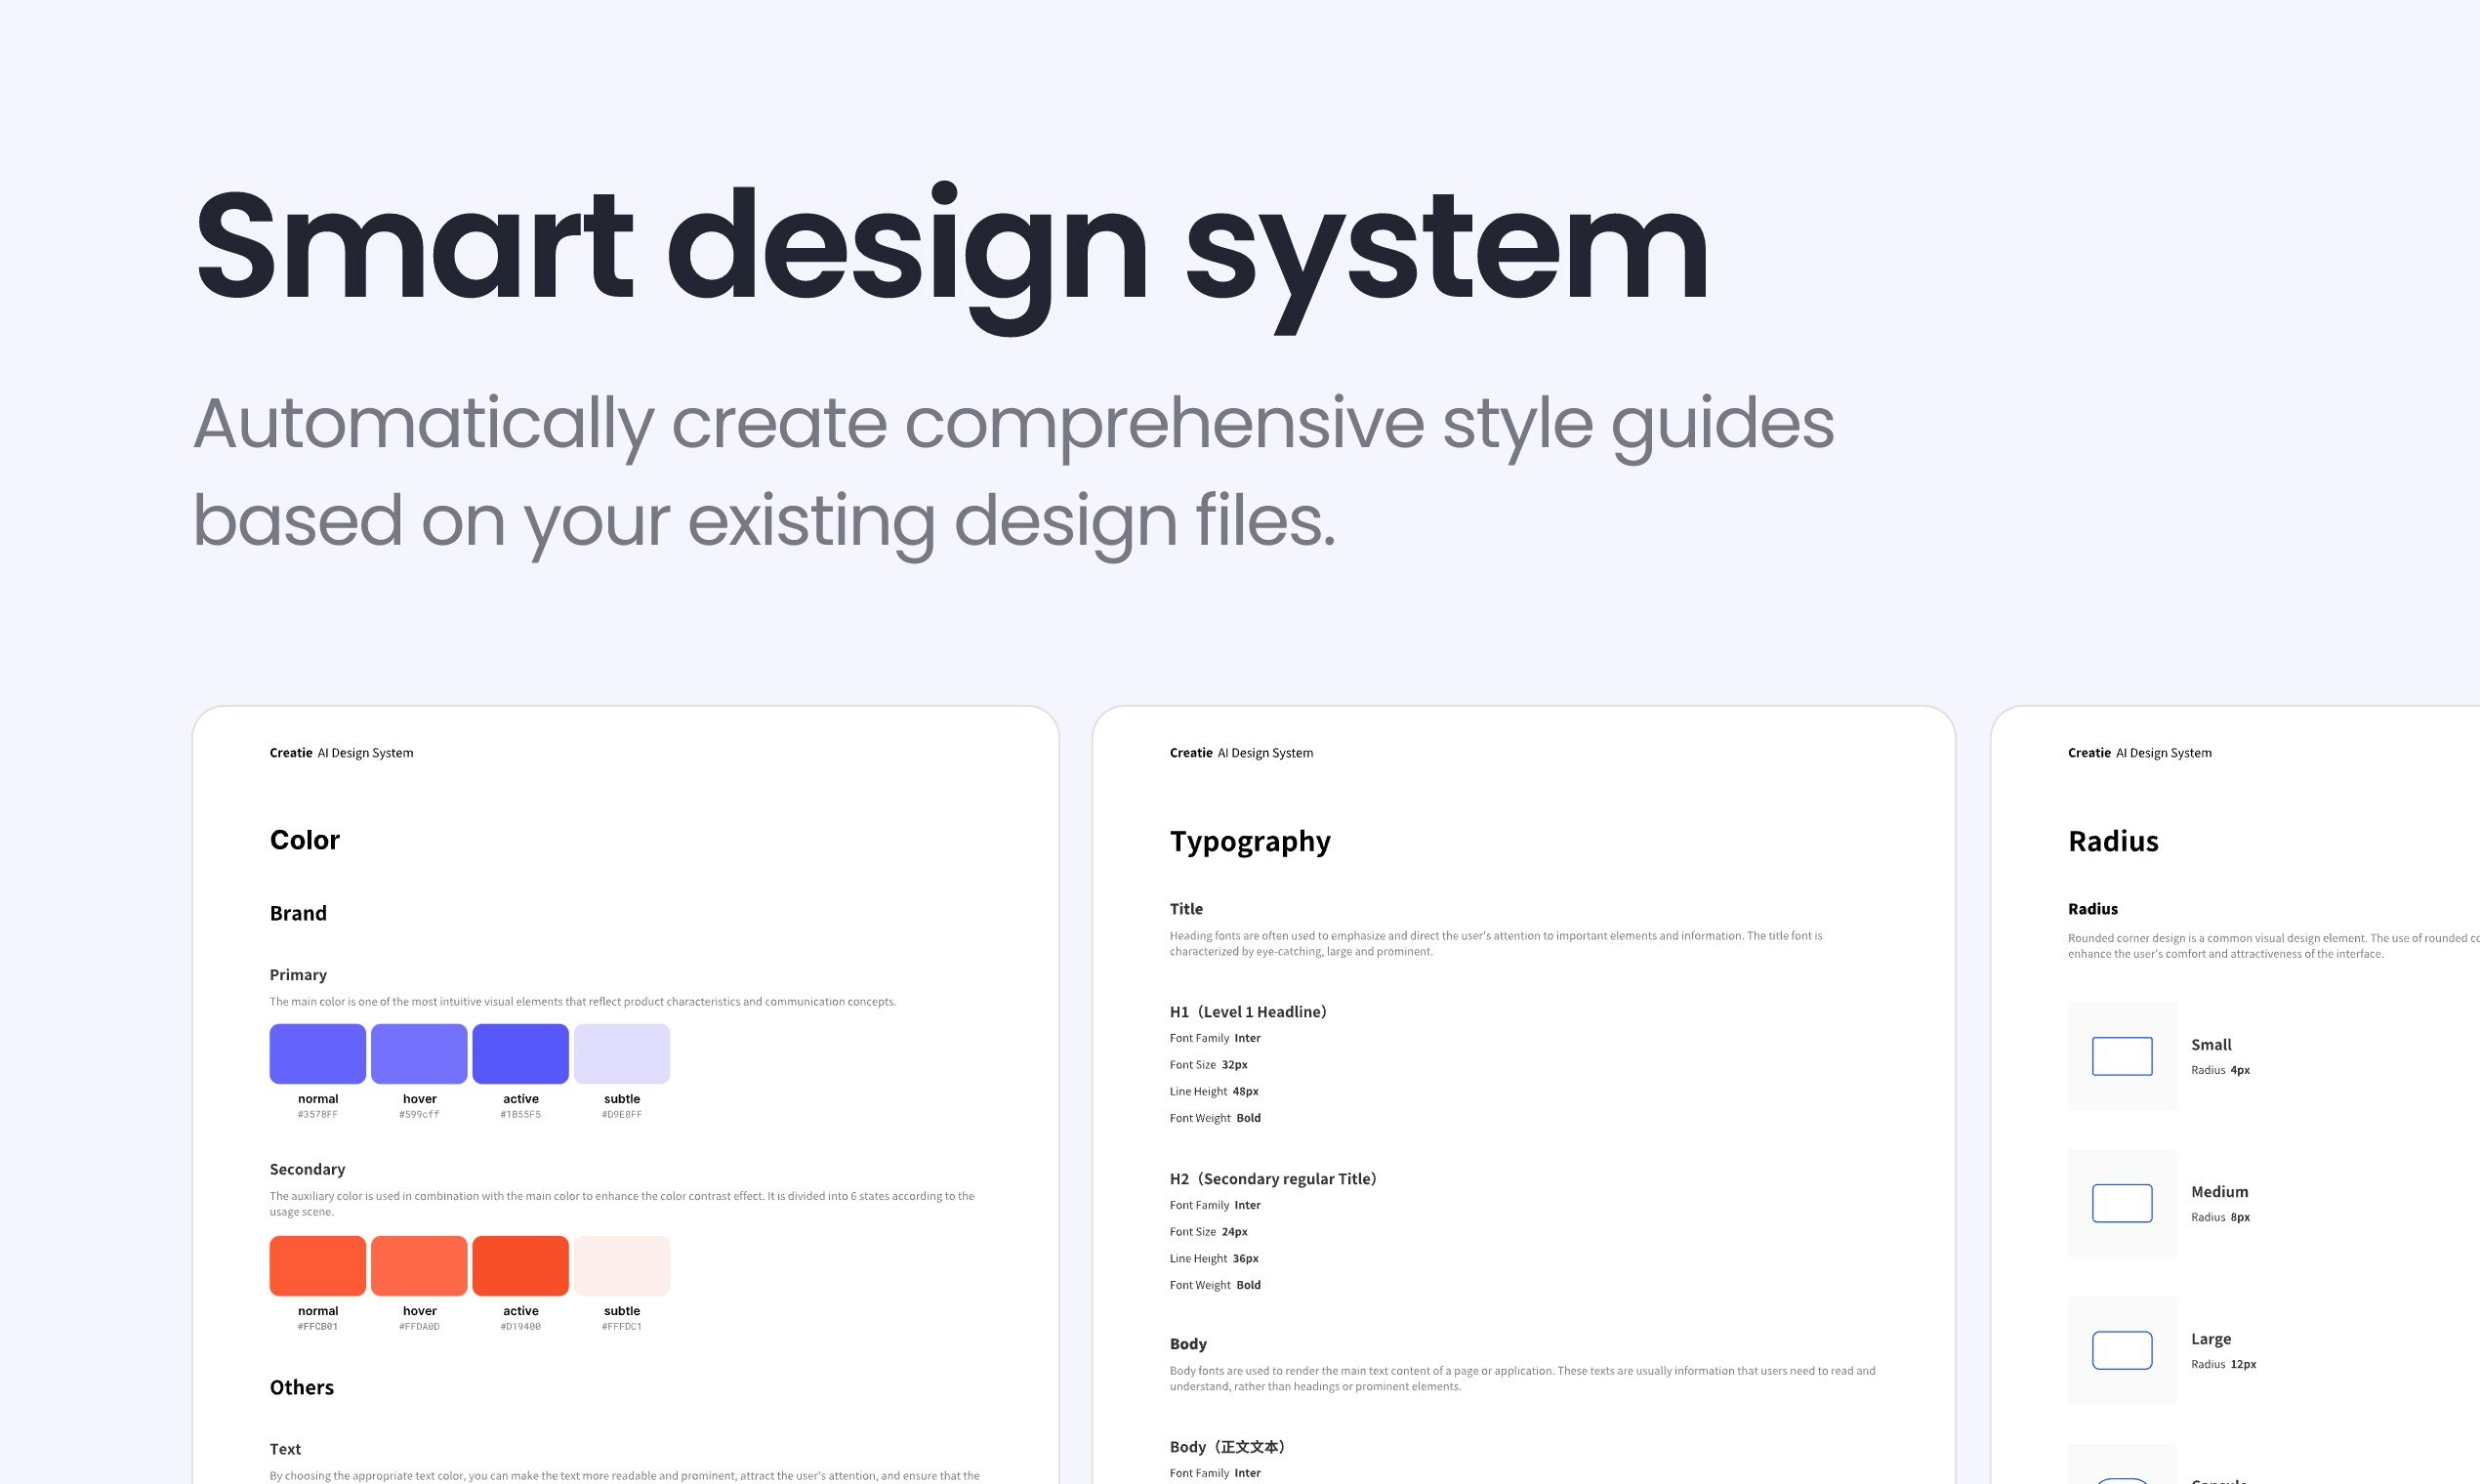
Task: Click Creatie logo on Typography card
Action: click(x=1190, y=753)
